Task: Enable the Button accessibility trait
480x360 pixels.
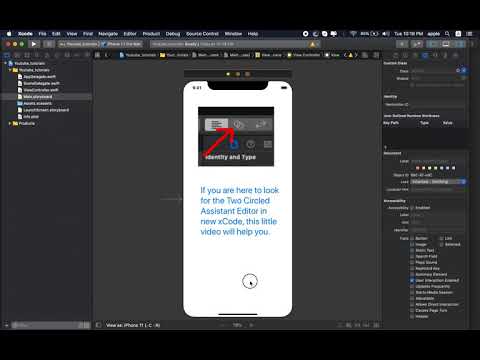Action: 412,238
